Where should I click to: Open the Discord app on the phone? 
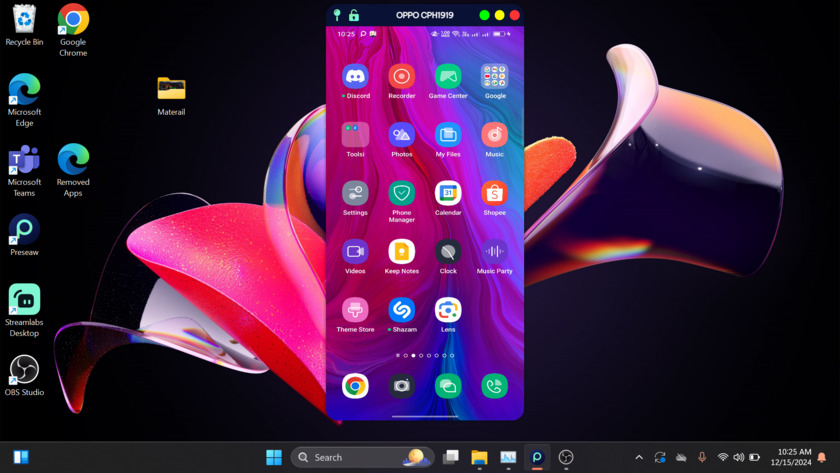[355, 77]
